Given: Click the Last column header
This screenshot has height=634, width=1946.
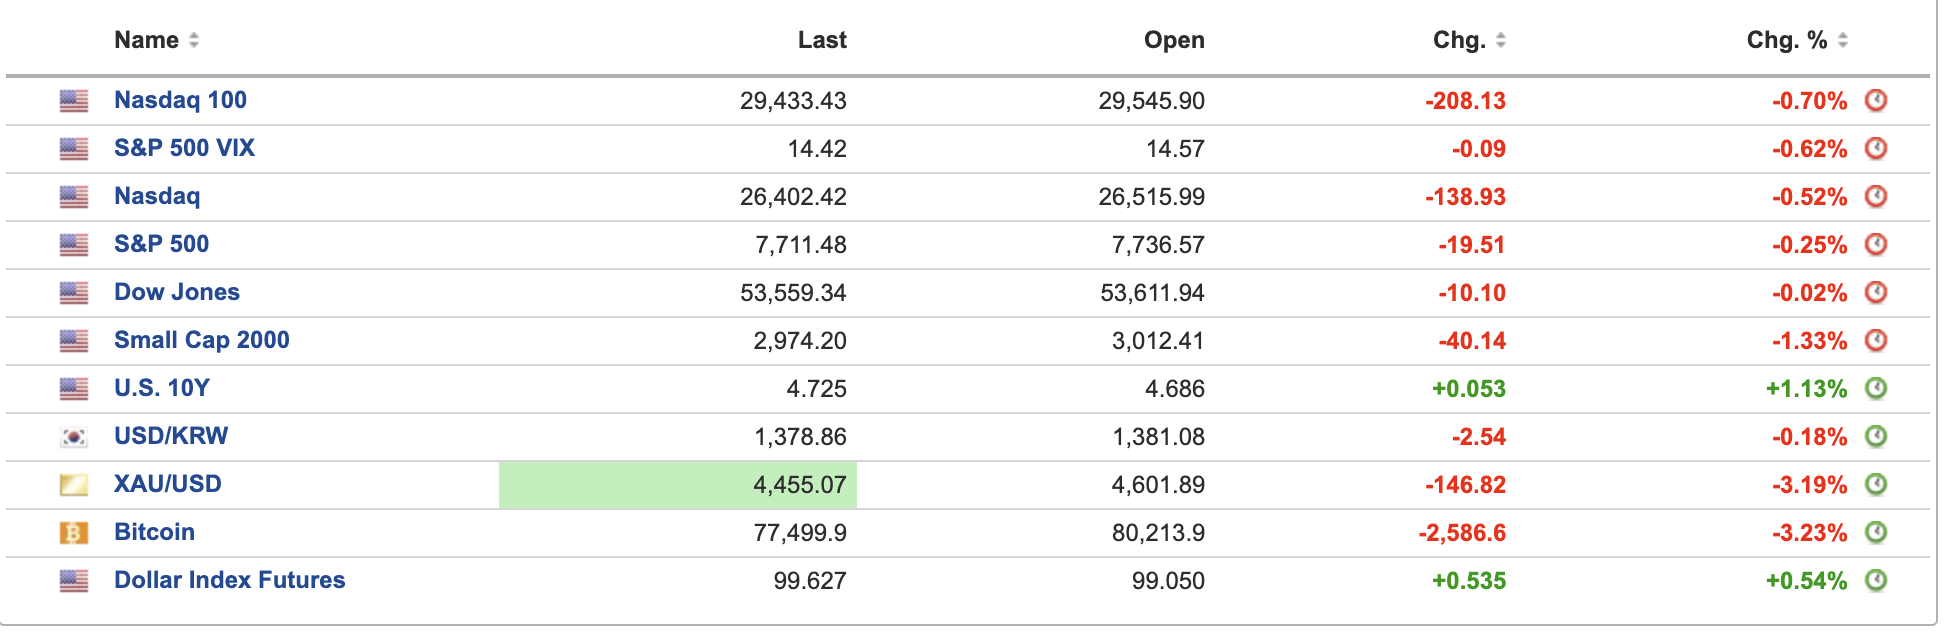Looking at the screenshot, I should click(822, 40).
